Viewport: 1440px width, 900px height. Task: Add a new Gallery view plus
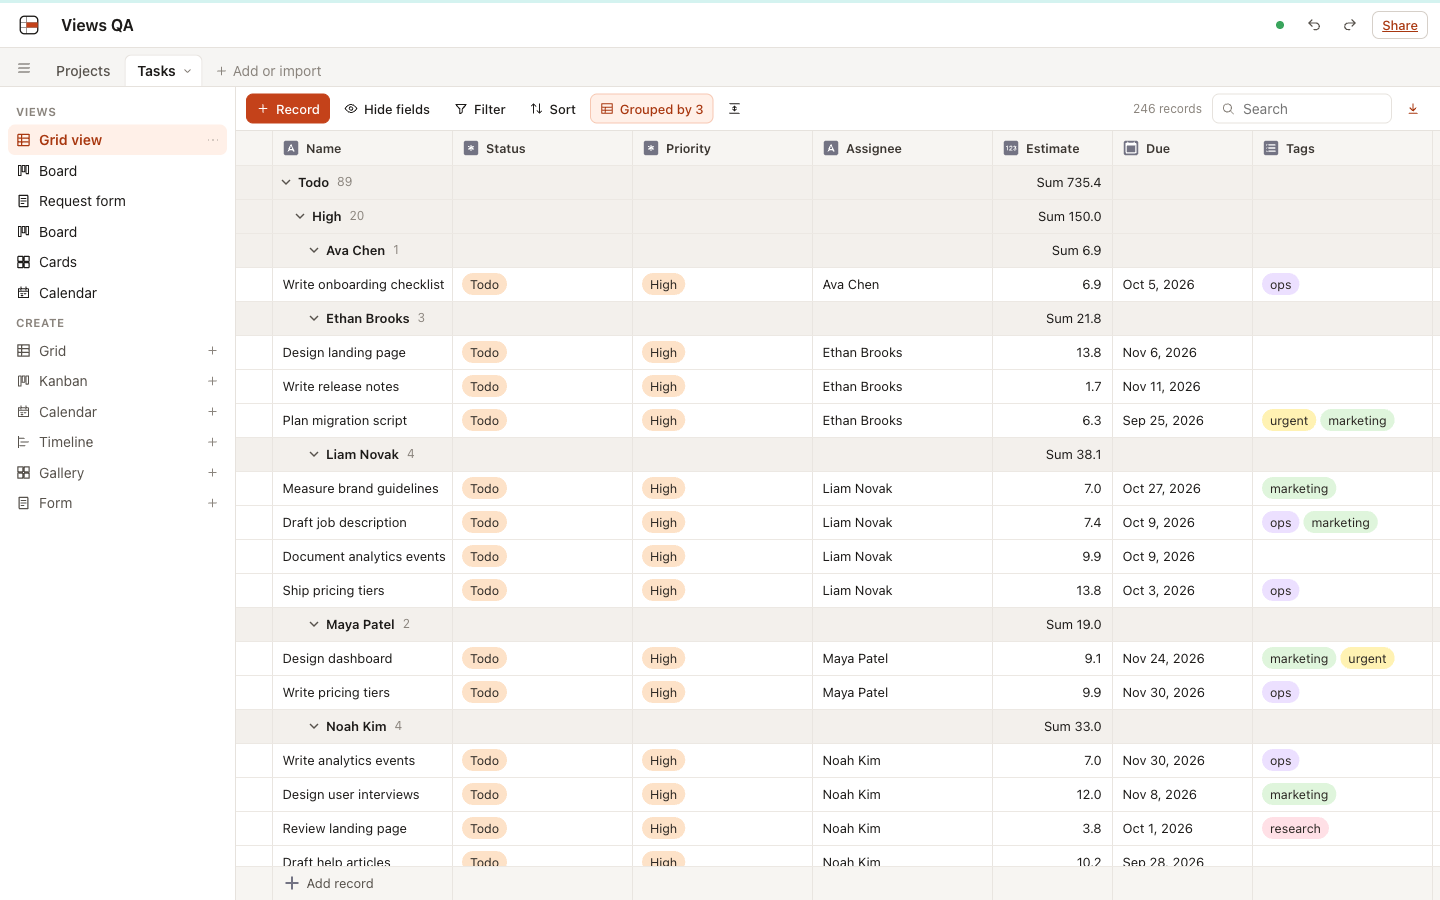point(212,473)
